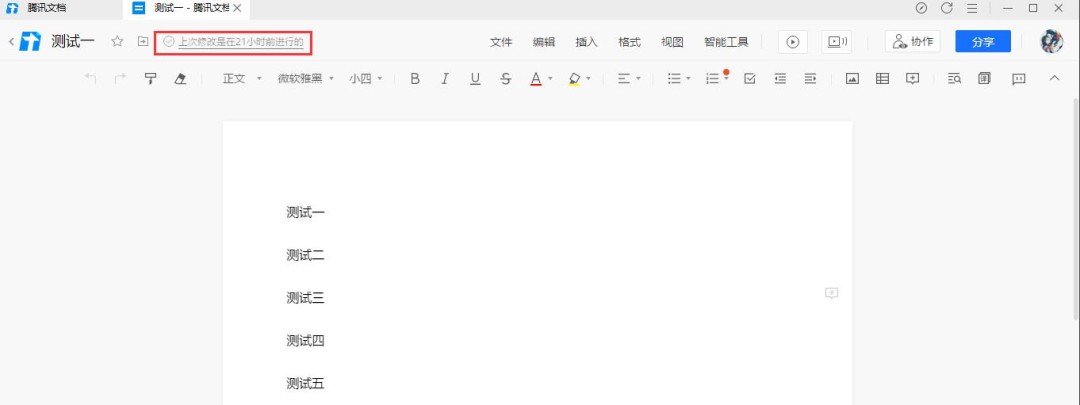This screenshot has width=1080, height=405.
Task: Refresh the page via title bar icon
Action: pos(947,8)
